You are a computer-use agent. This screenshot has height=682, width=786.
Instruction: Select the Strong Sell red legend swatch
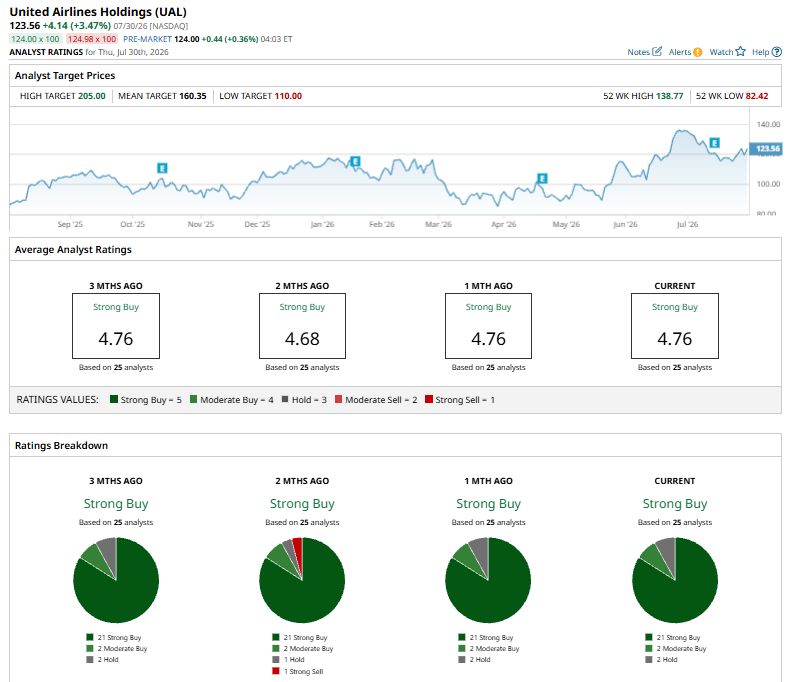coord(429,399)
